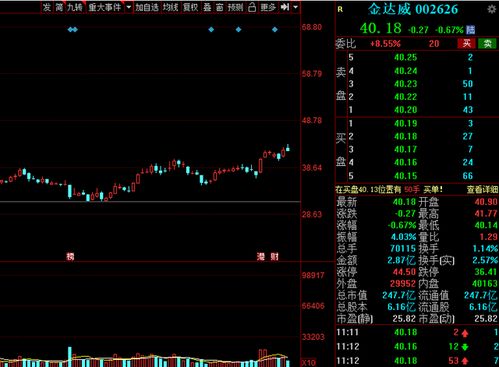Select 预测 from chart toolbar
This screenshot has height=367, width=499.
pos(235,7)
